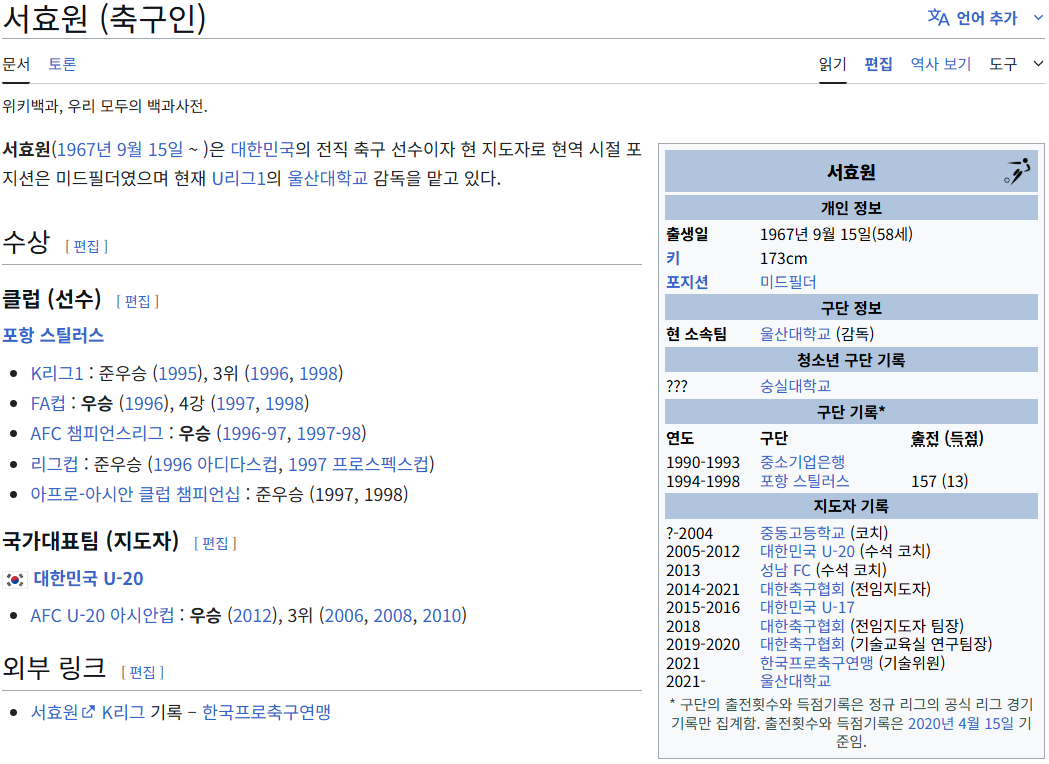Viewport: 1049px width, 764px height.
Task: Click 성남 FC link in coaching record
Action: (785, 570)
